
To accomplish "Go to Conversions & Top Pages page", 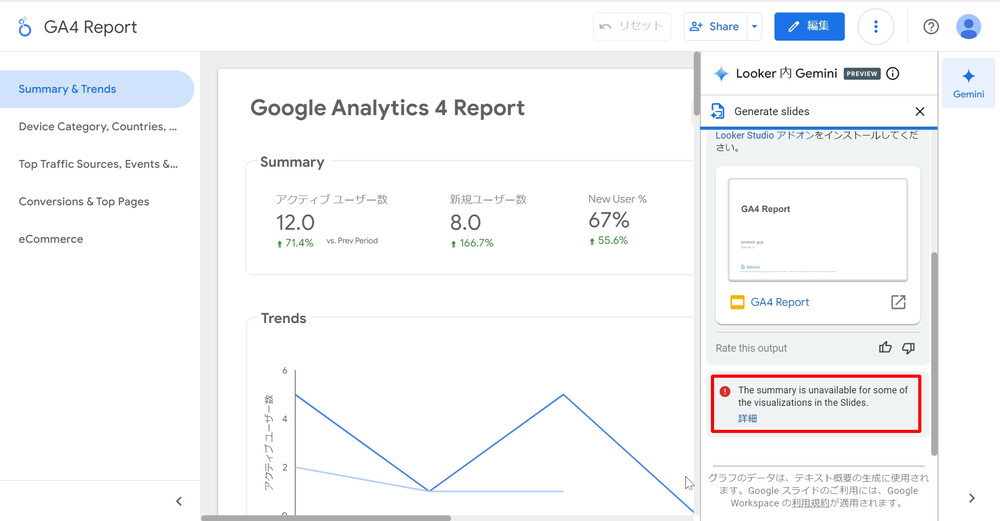I will click(84, 202).
